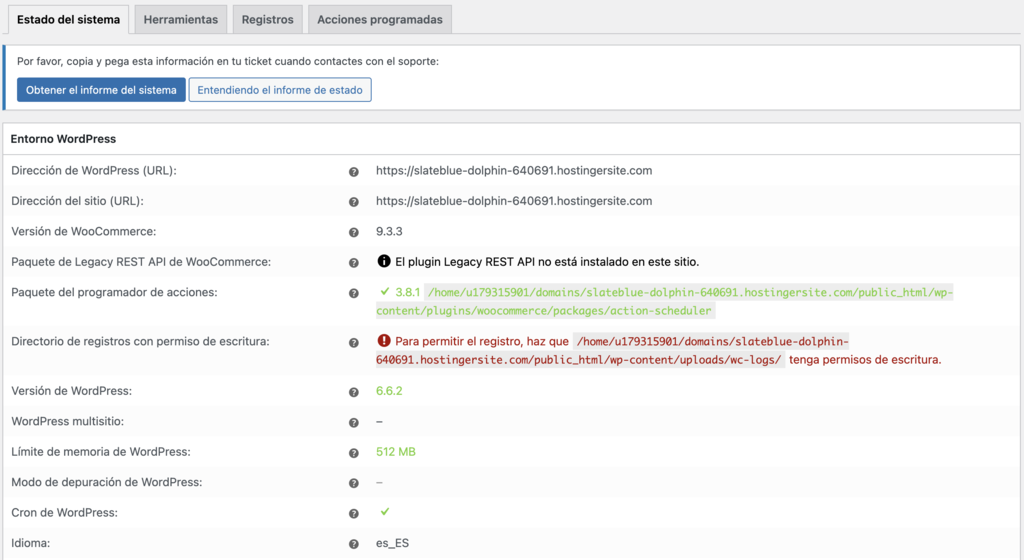Image resolution: width=1024 pixels, height=560 pixels.
Task: Click help icon next to Dirección del sitio (URL)
Action: tap(353, 202)
